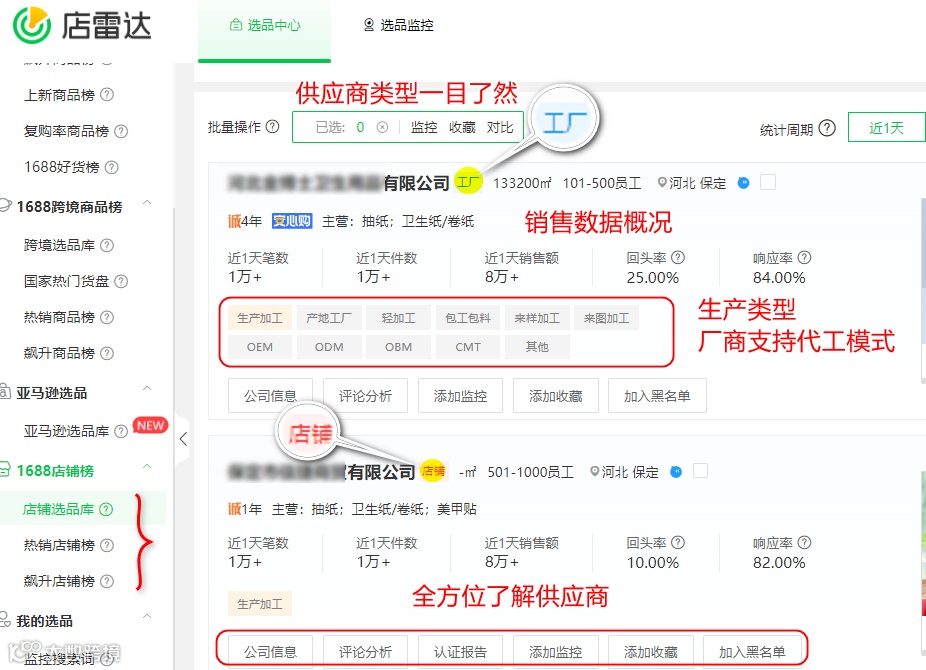
Task: Click batch 监控 action
Action: pyautogui.click(x=424, y=128)
